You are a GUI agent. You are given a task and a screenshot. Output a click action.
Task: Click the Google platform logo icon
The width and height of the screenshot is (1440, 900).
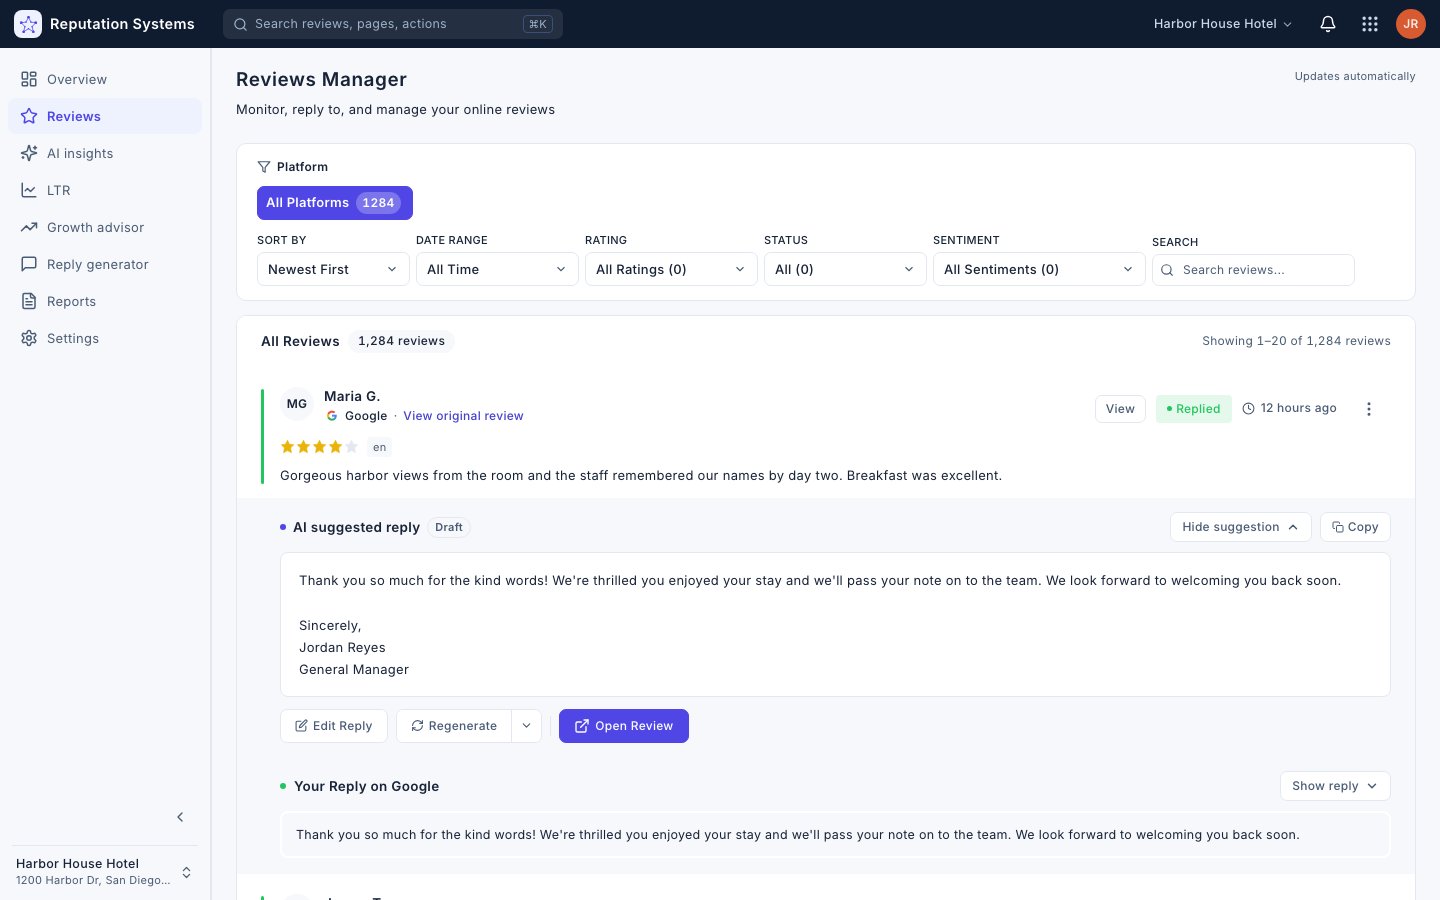pyautogui.click(x=332, y=416)
